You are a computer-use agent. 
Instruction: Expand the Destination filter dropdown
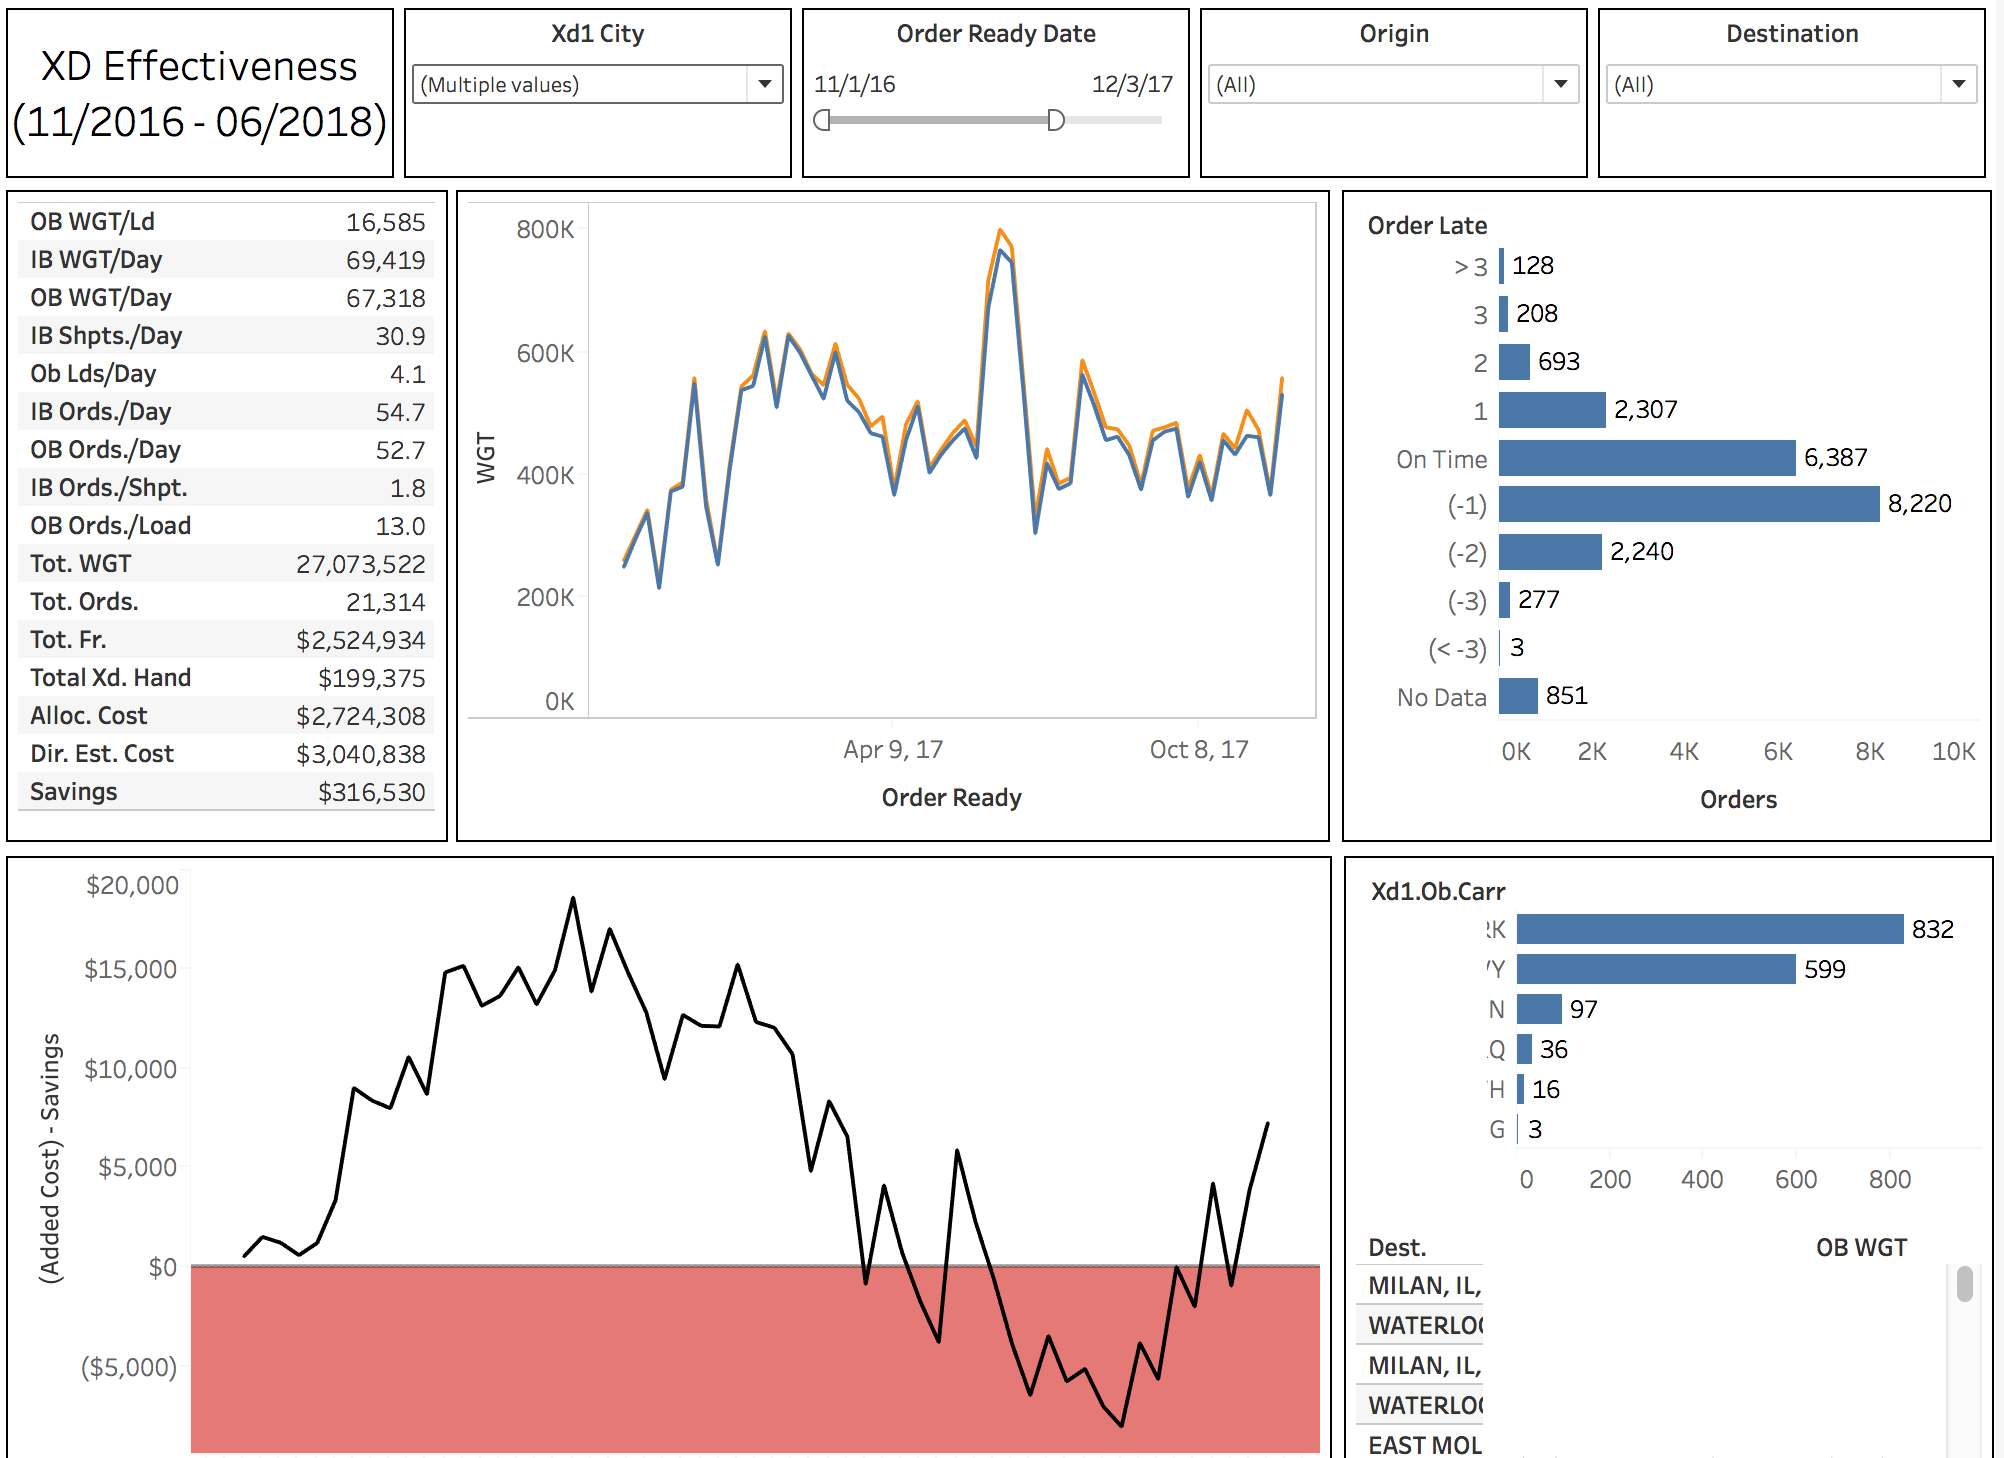coord(1958,84)
